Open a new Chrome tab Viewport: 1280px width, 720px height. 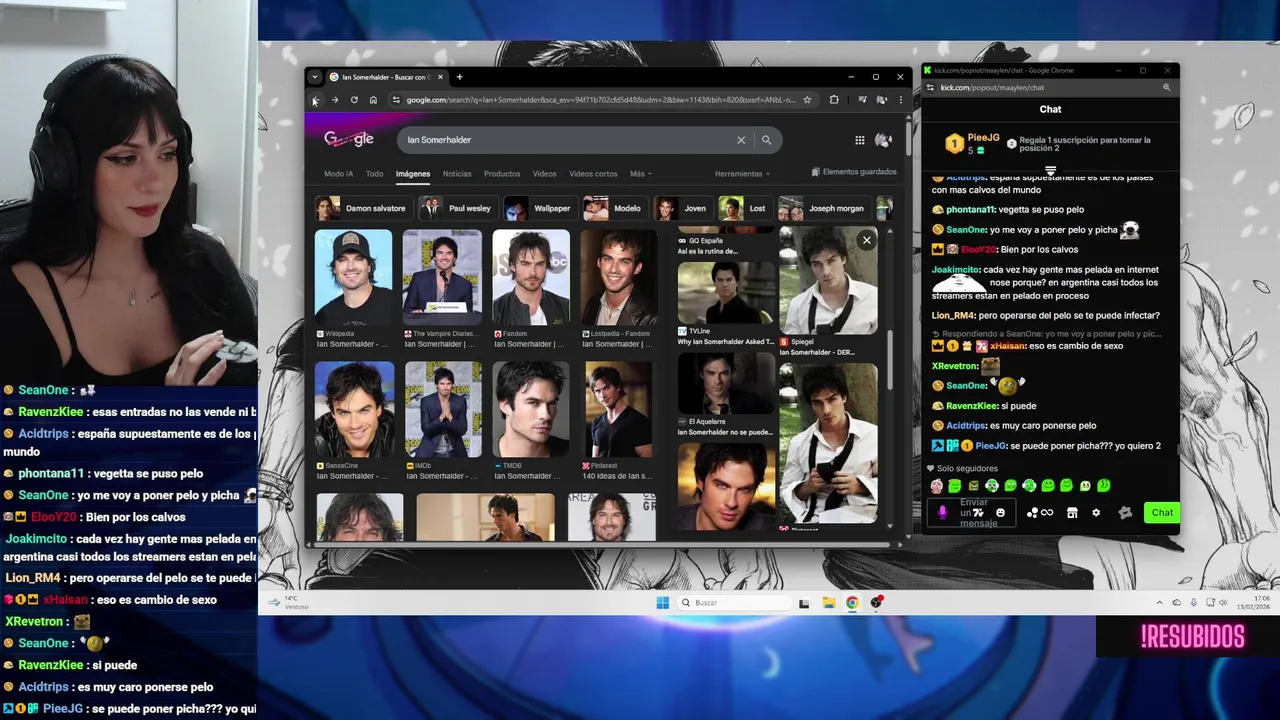coord(459,77)
